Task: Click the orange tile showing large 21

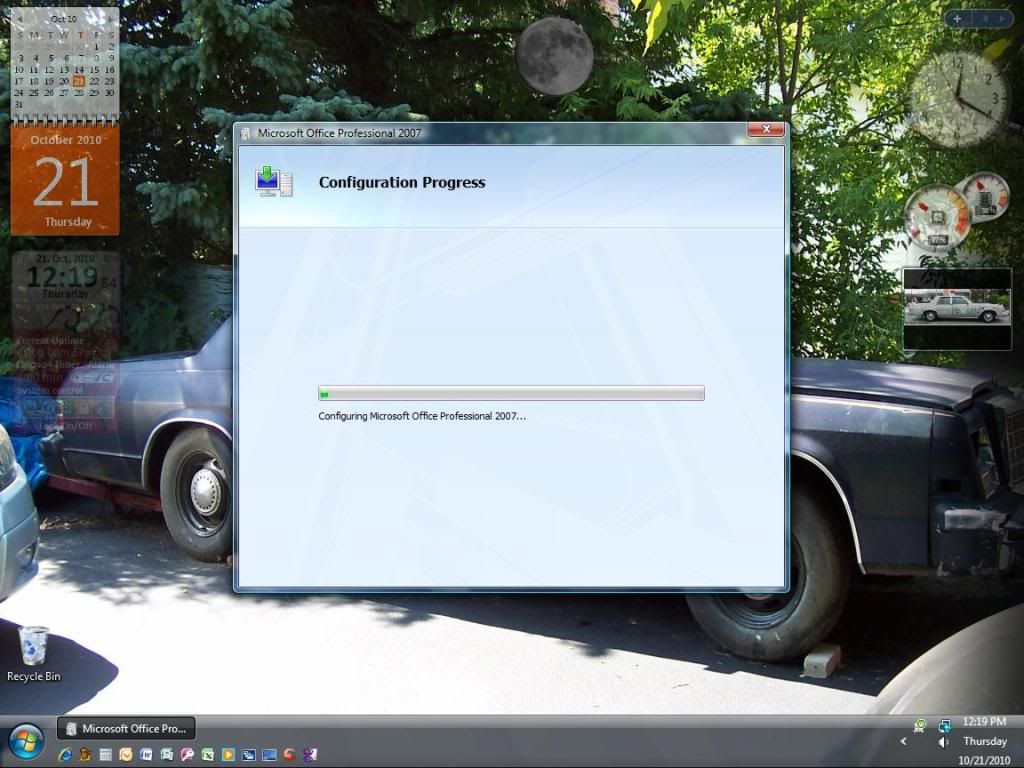Action: coord(65,181)
